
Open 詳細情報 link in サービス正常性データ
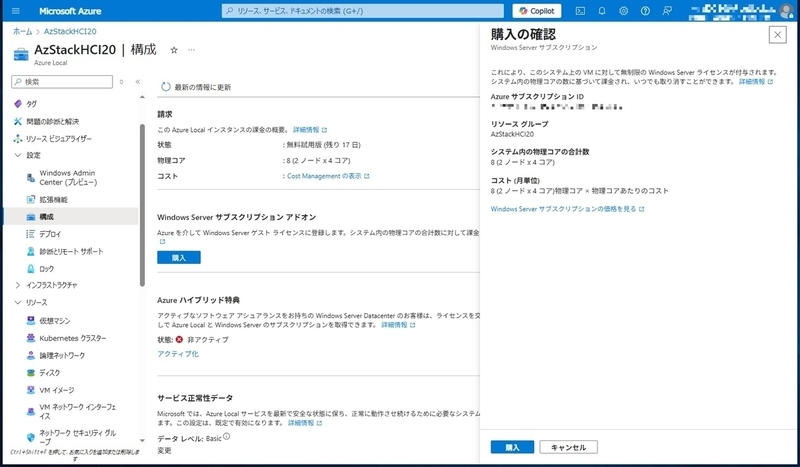(305, 423)
